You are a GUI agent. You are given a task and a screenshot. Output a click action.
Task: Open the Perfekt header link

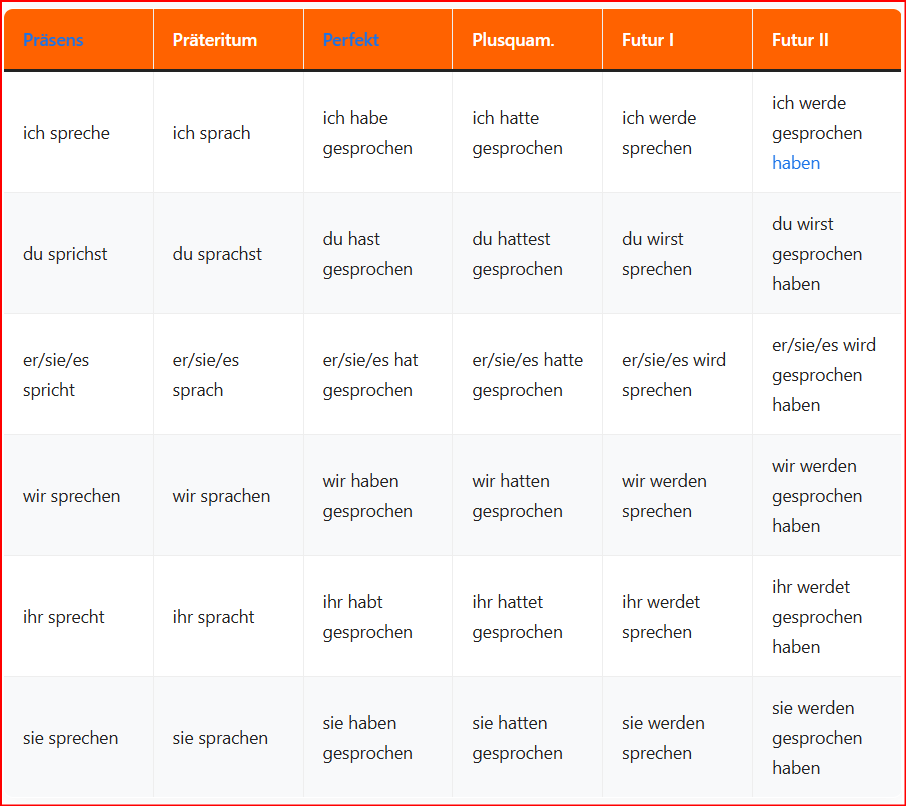[x=350, y=40]
